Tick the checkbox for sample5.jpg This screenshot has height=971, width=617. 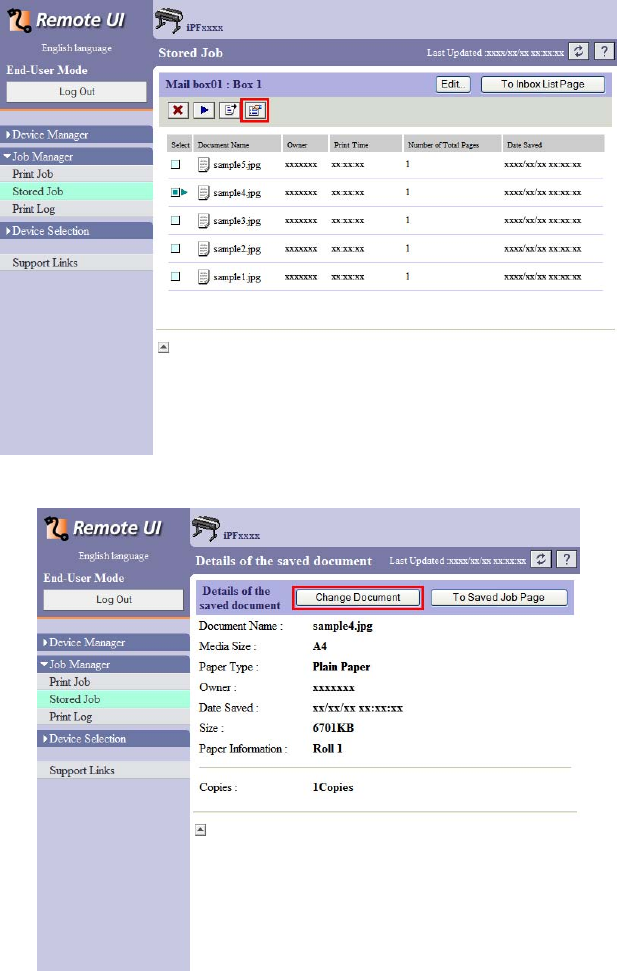tap(175, 165)
